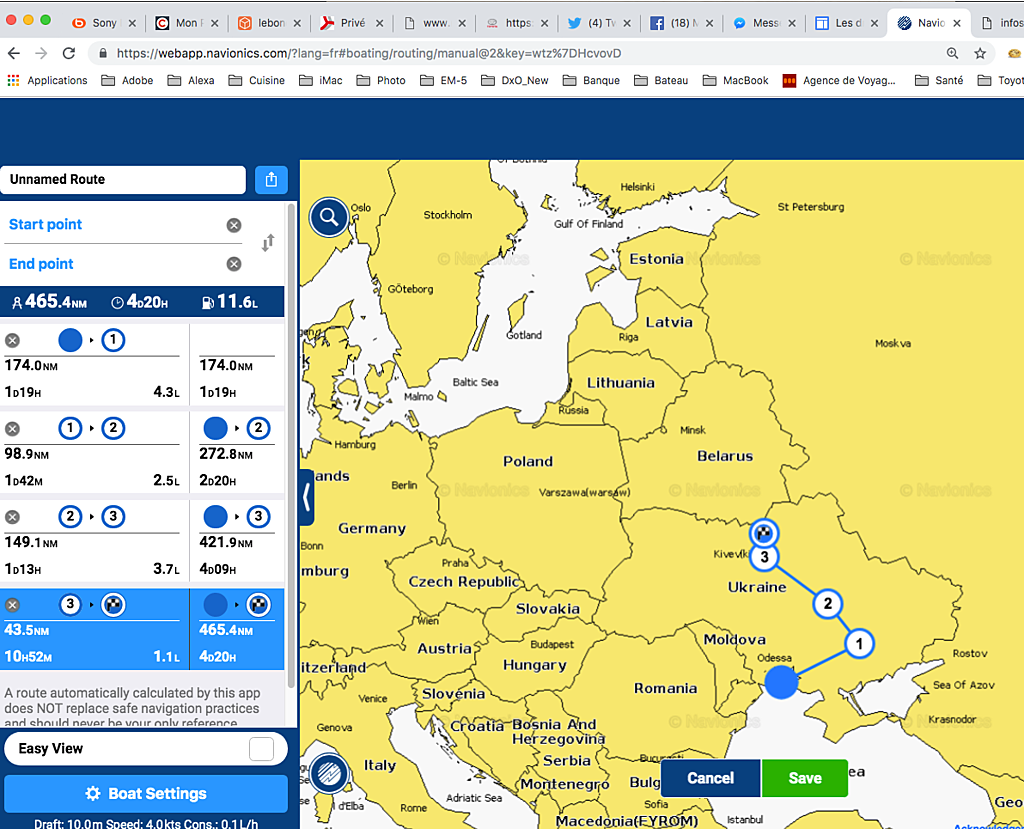
Task: Delete the leg from start to waypoint 1
Action: coord(12,340)
